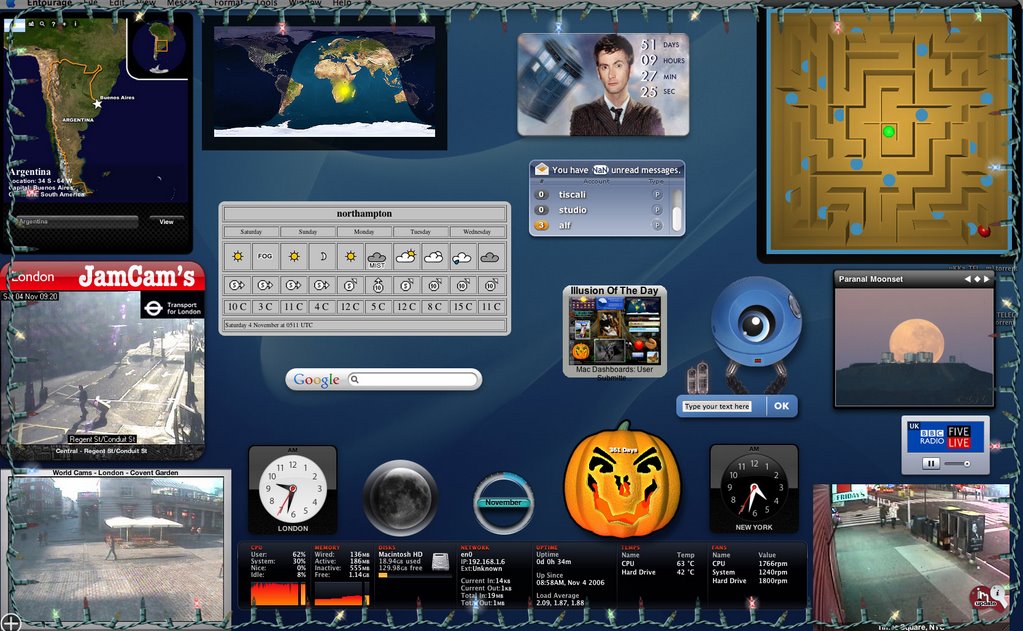Click the '8 C' temperature cell

(x=435, y=307)
